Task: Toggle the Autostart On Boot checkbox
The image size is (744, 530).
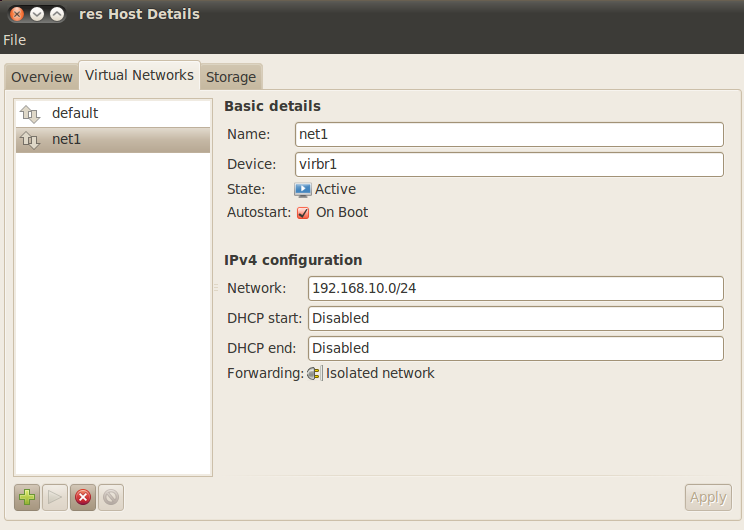Action: pos(303,213)
